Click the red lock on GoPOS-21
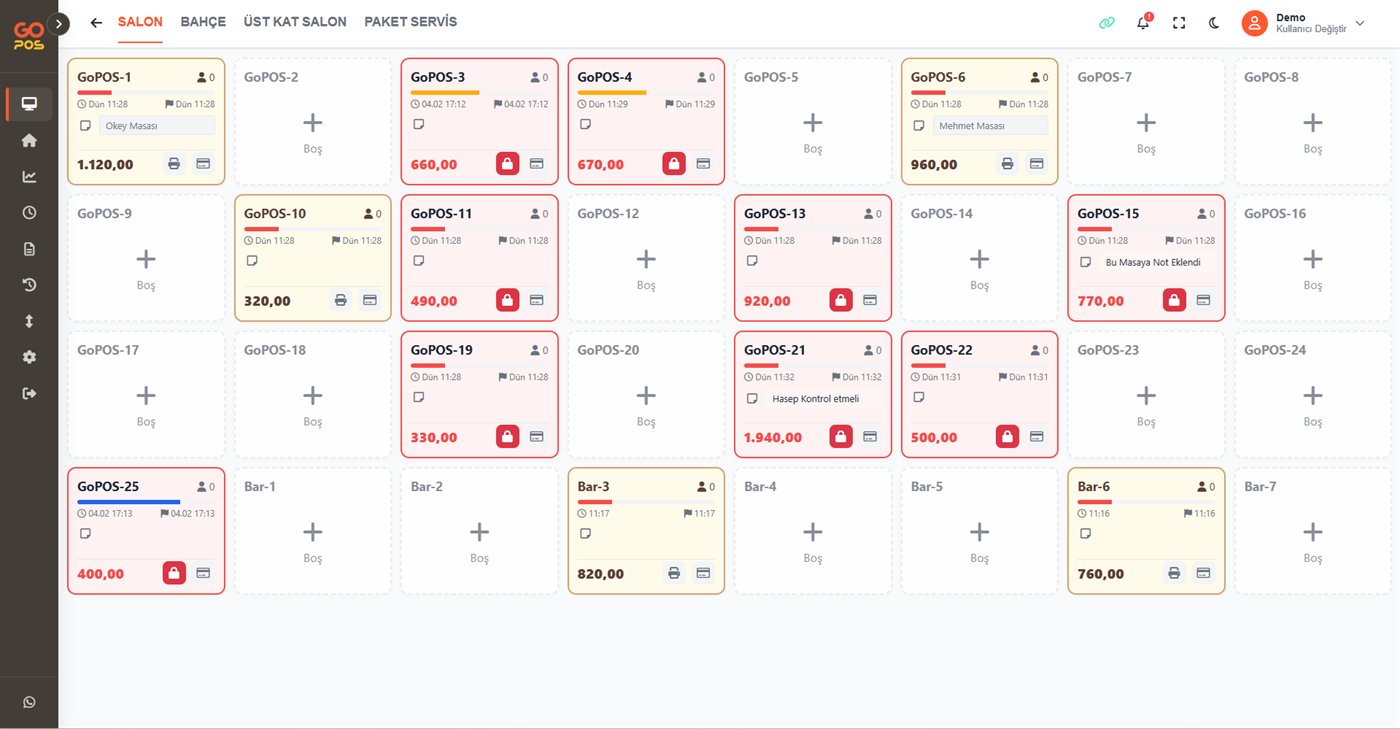This screenshot has width=1400, height=729. point(841,436)
